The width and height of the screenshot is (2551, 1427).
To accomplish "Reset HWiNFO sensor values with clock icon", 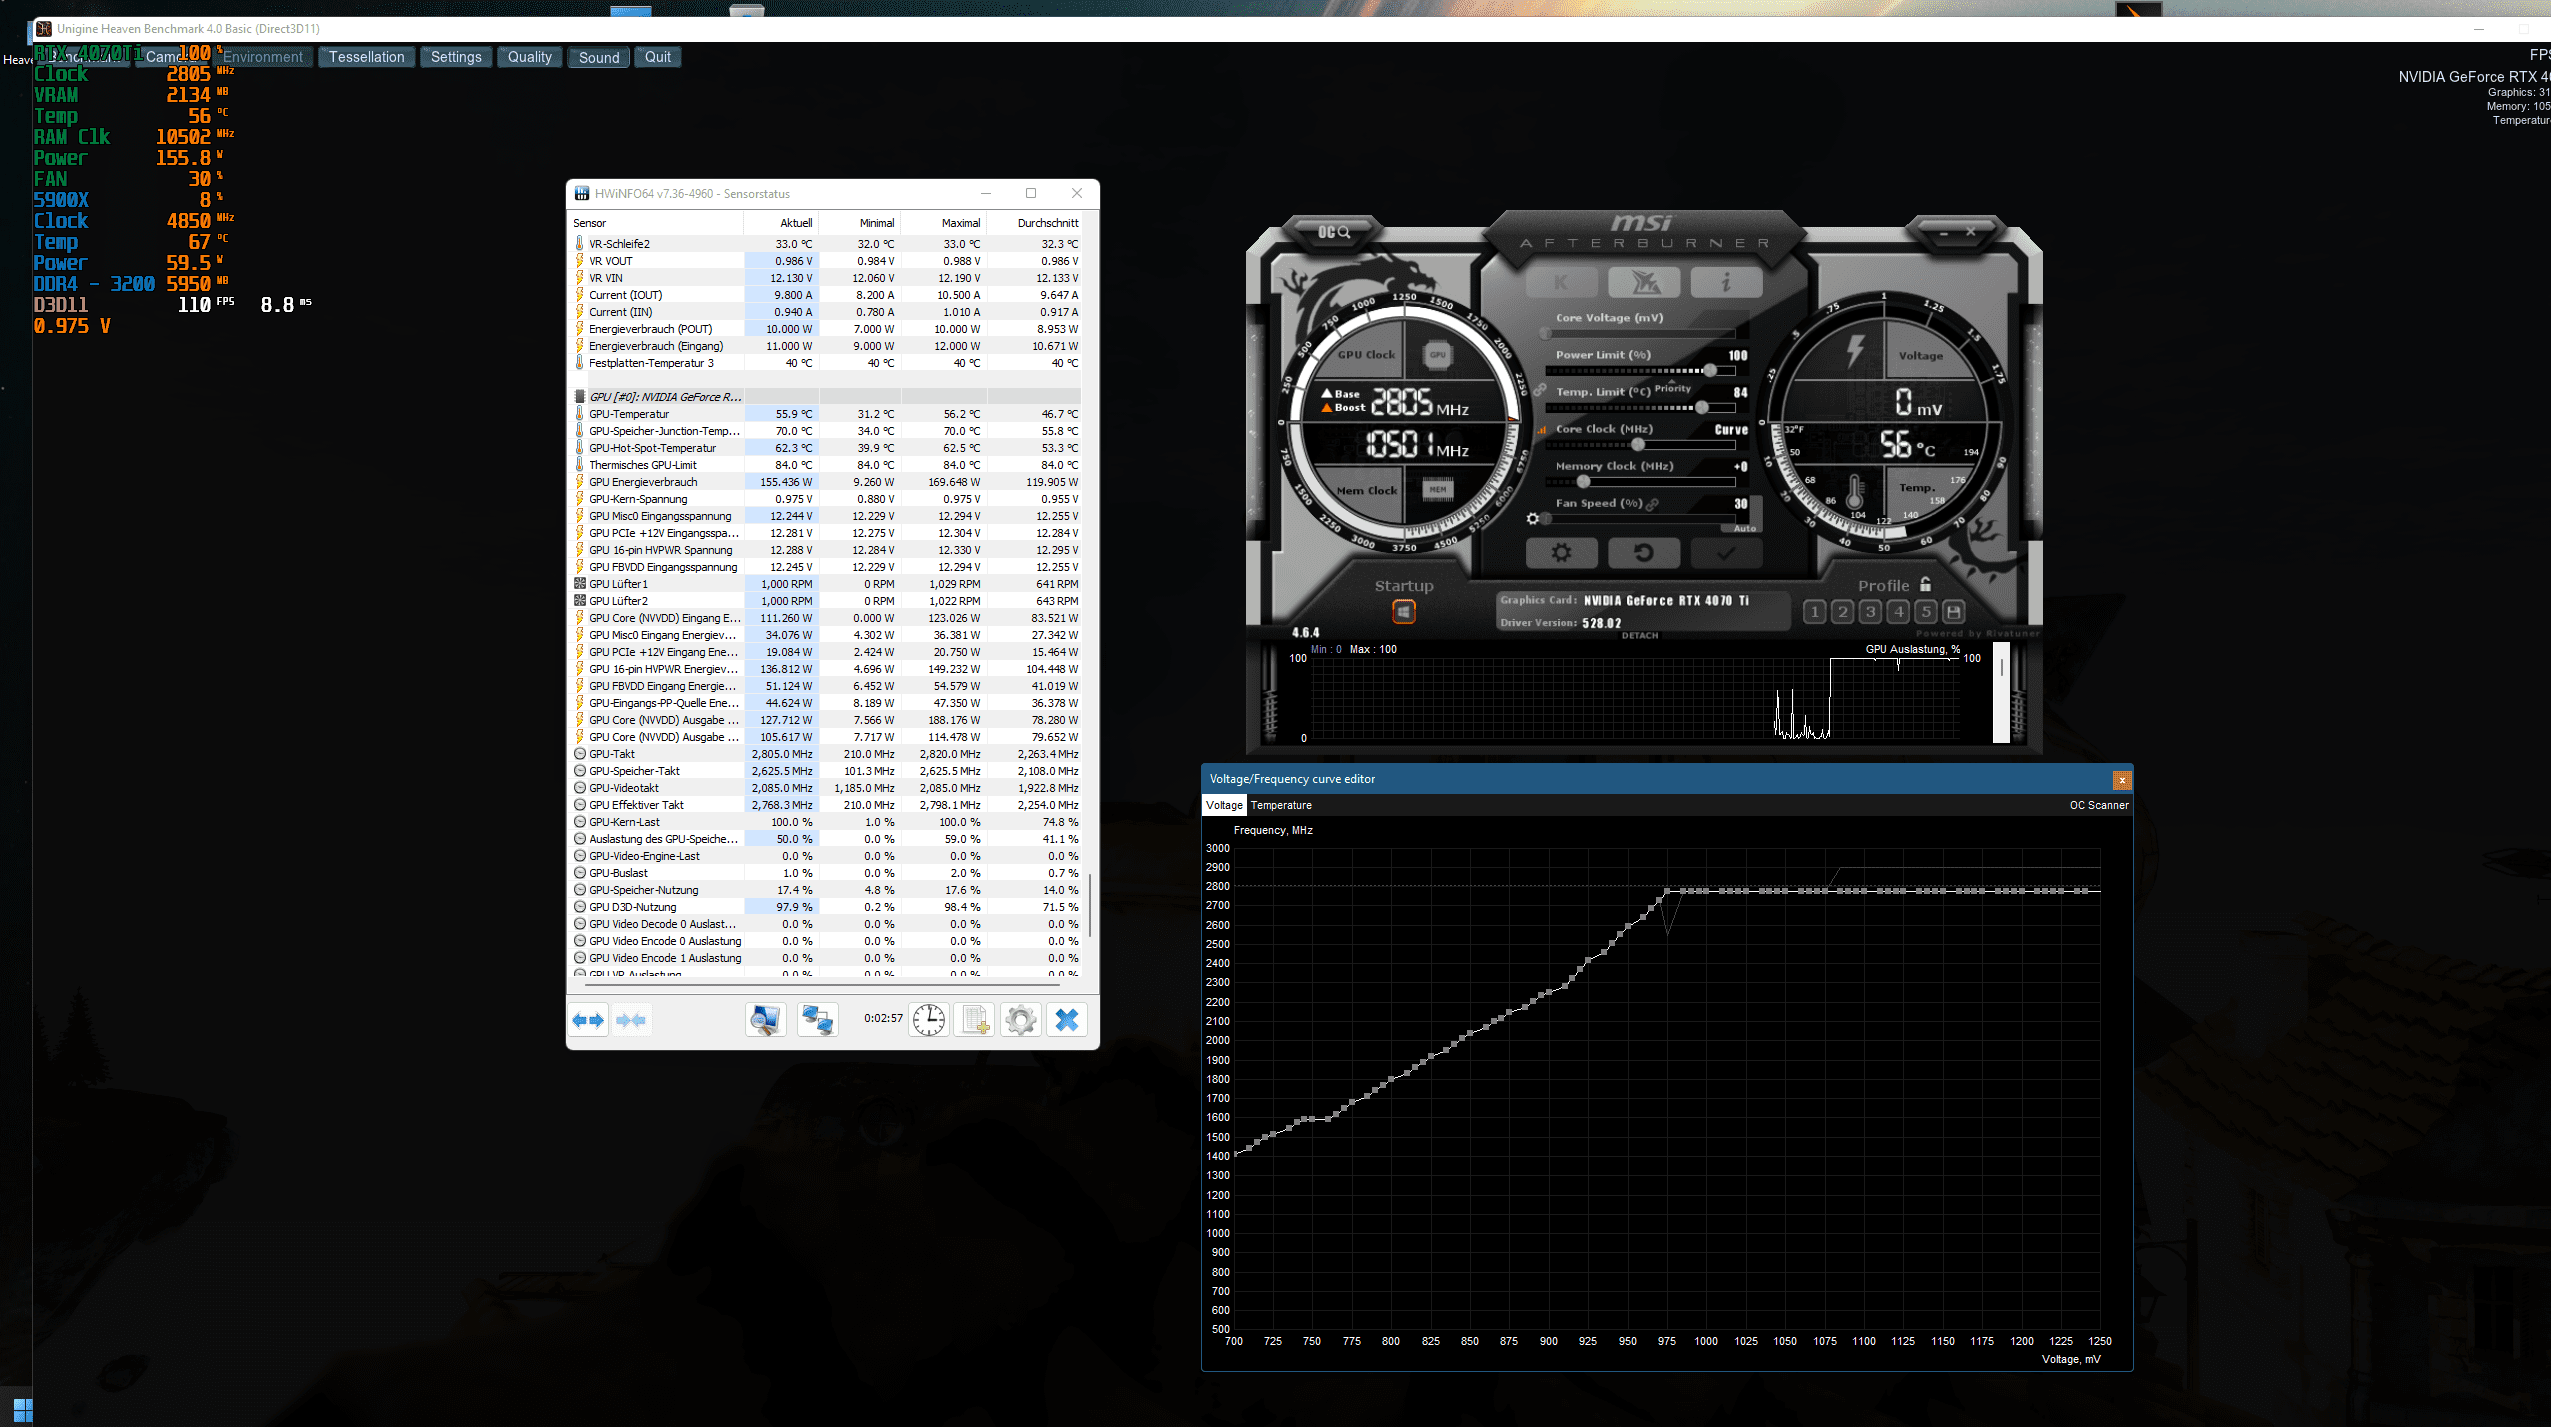I will coord(929,1020).
